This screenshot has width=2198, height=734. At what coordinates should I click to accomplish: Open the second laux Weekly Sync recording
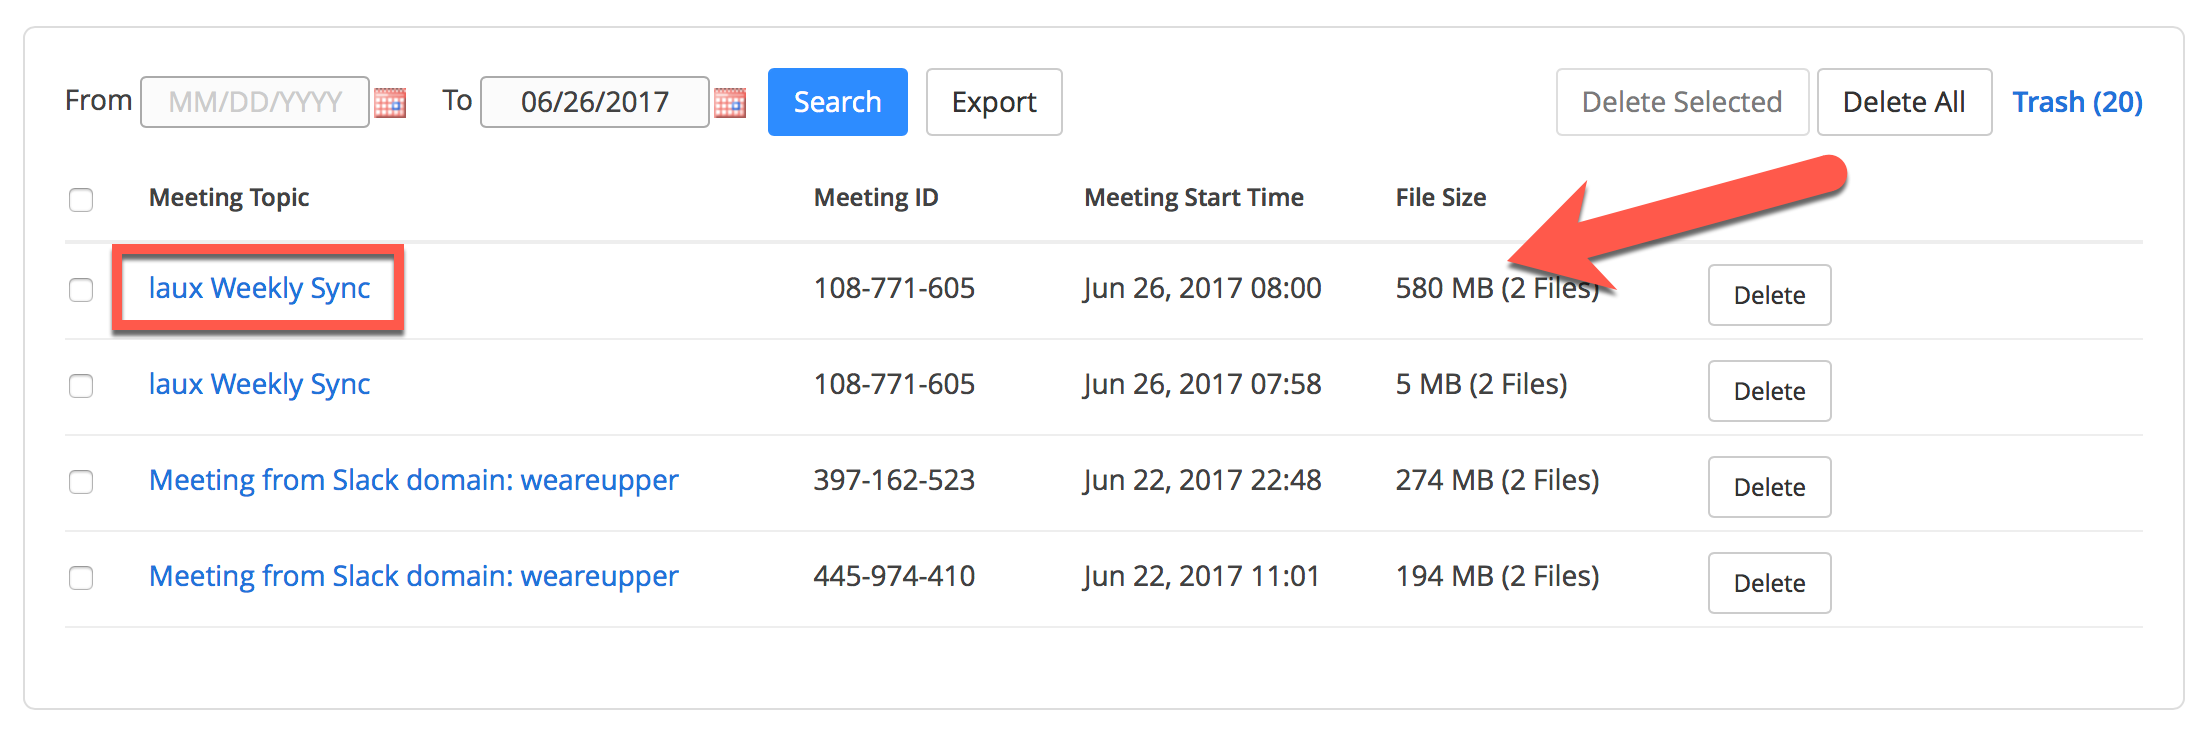[259, 384]
